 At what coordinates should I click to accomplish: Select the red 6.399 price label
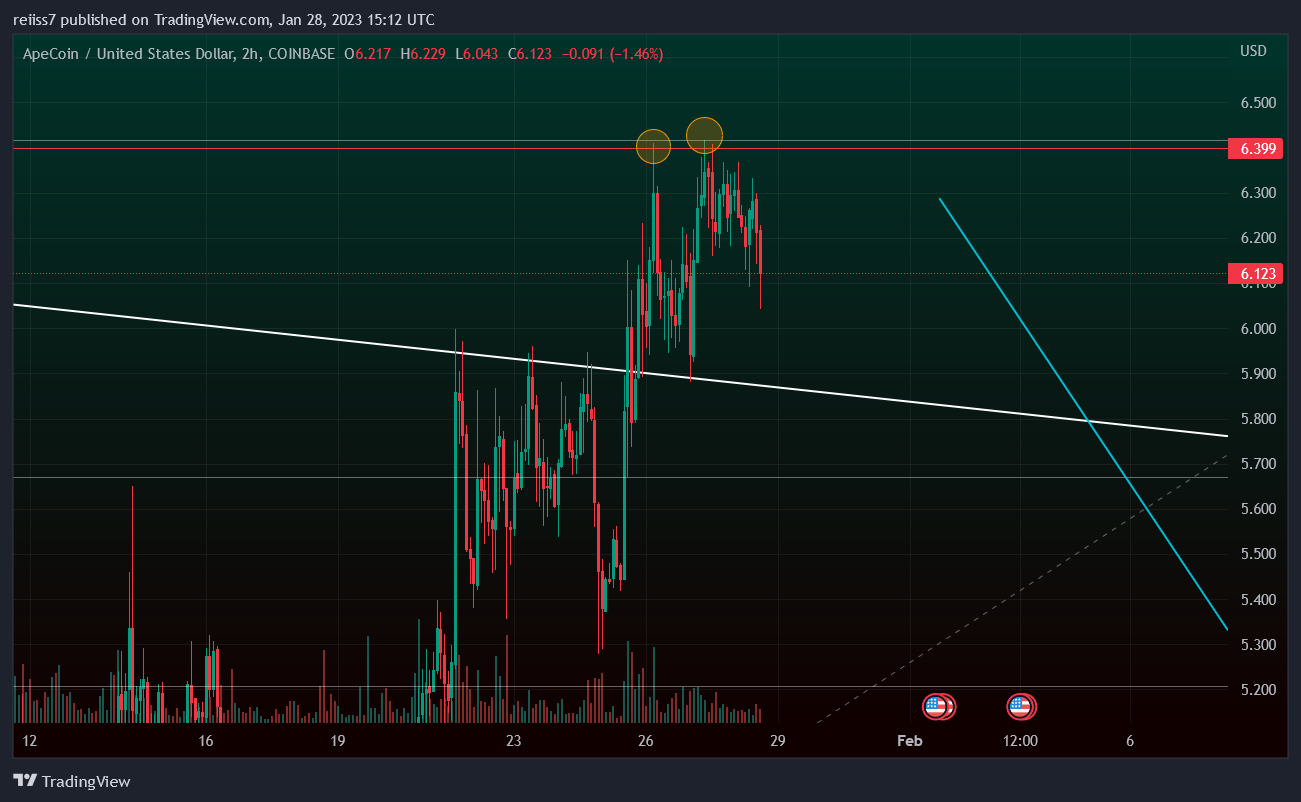click(1254, 149)
